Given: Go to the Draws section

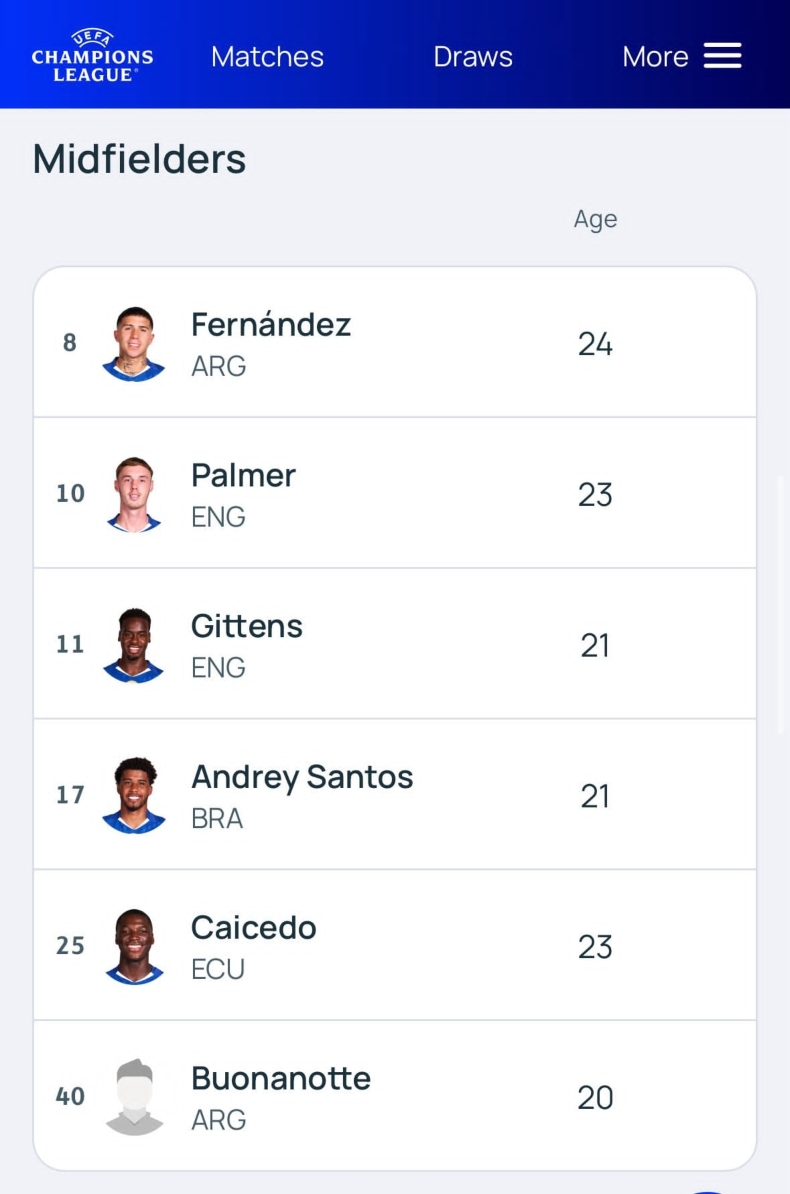Looking at the screenshot, I should coord(472,57).
